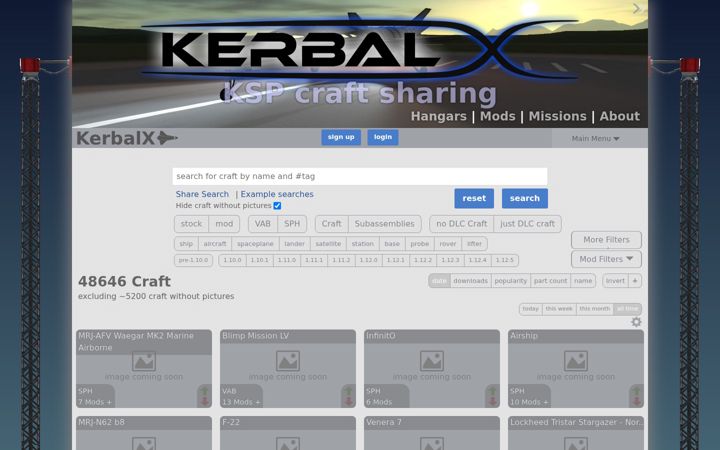Viewport: 720px width, 450px height.
Task: Select the all time range
Action: [627, 309]
